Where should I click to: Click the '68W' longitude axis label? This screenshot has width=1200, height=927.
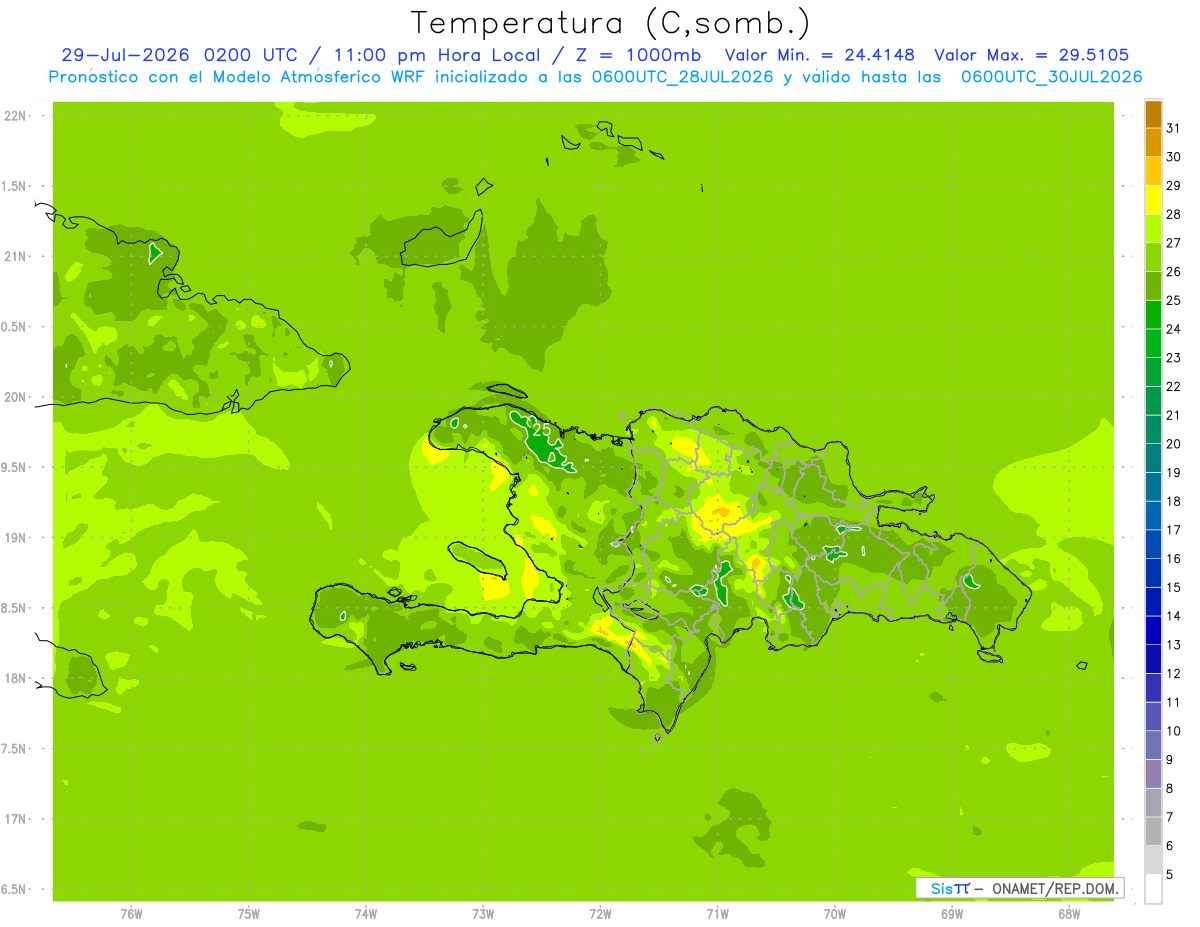(1069, 914)
